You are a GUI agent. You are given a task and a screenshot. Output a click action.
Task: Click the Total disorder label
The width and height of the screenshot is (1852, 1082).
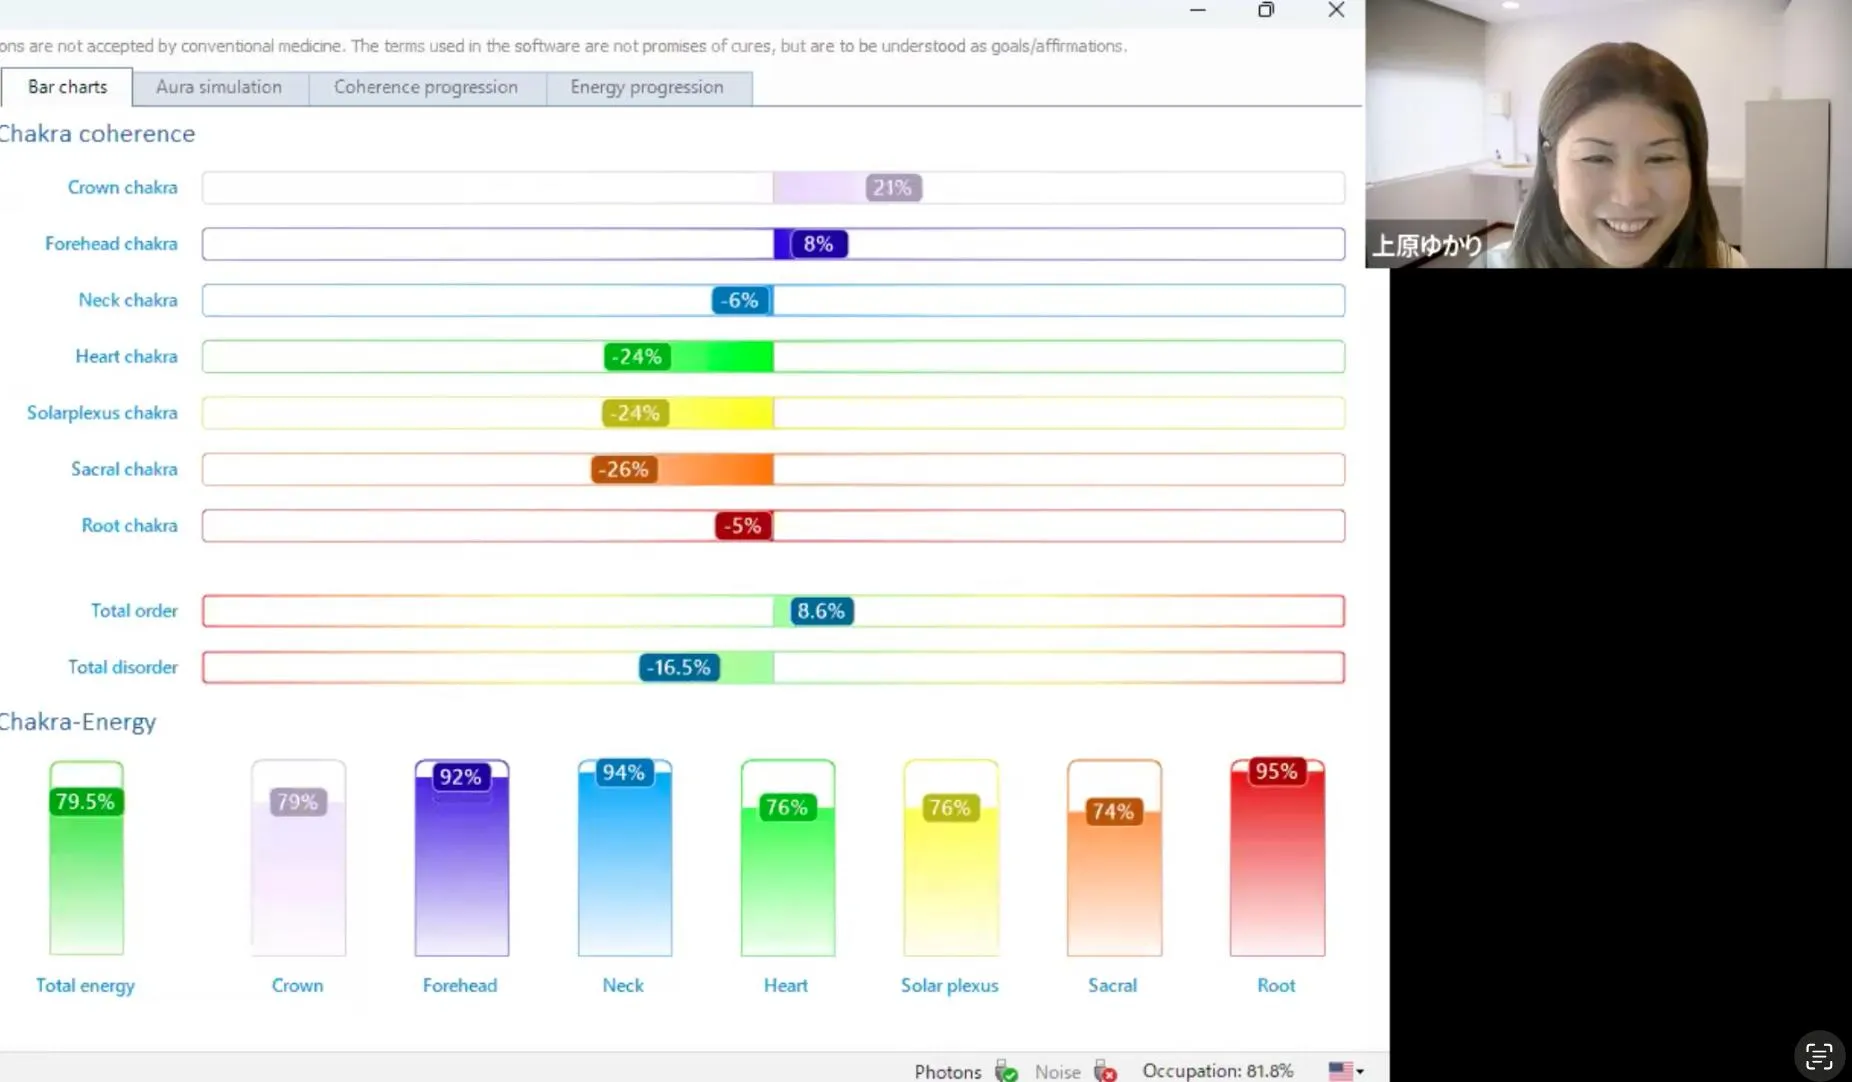122,667
